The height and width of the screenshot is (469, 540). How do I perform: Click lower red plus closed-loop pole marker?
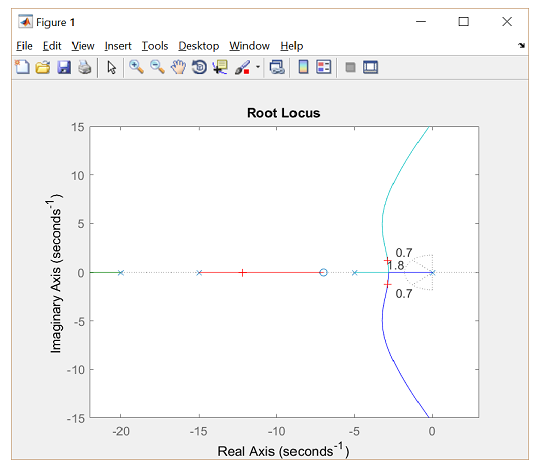[387, 284]
